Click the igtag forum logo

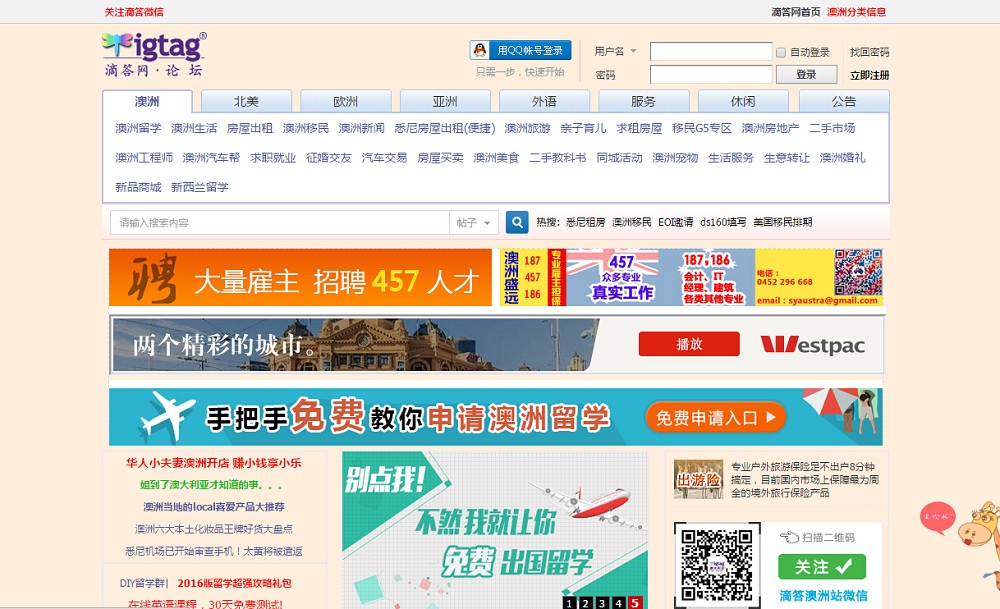click(154, 54)
